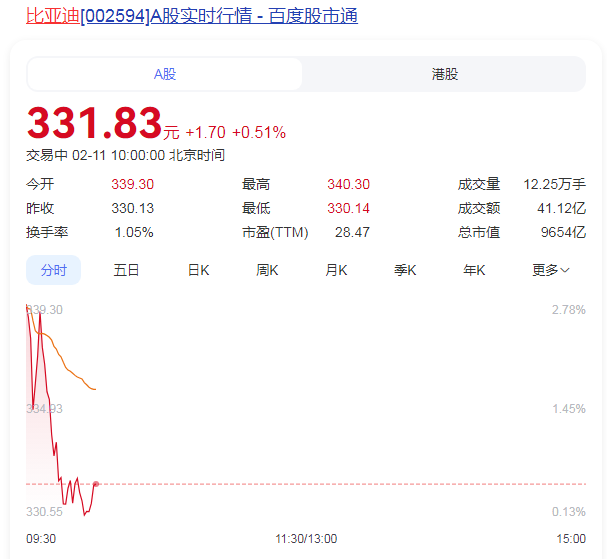Viewport: 607px width, 559px height.
Task: Select the 分时 chart tab
Action: (53, 270)
